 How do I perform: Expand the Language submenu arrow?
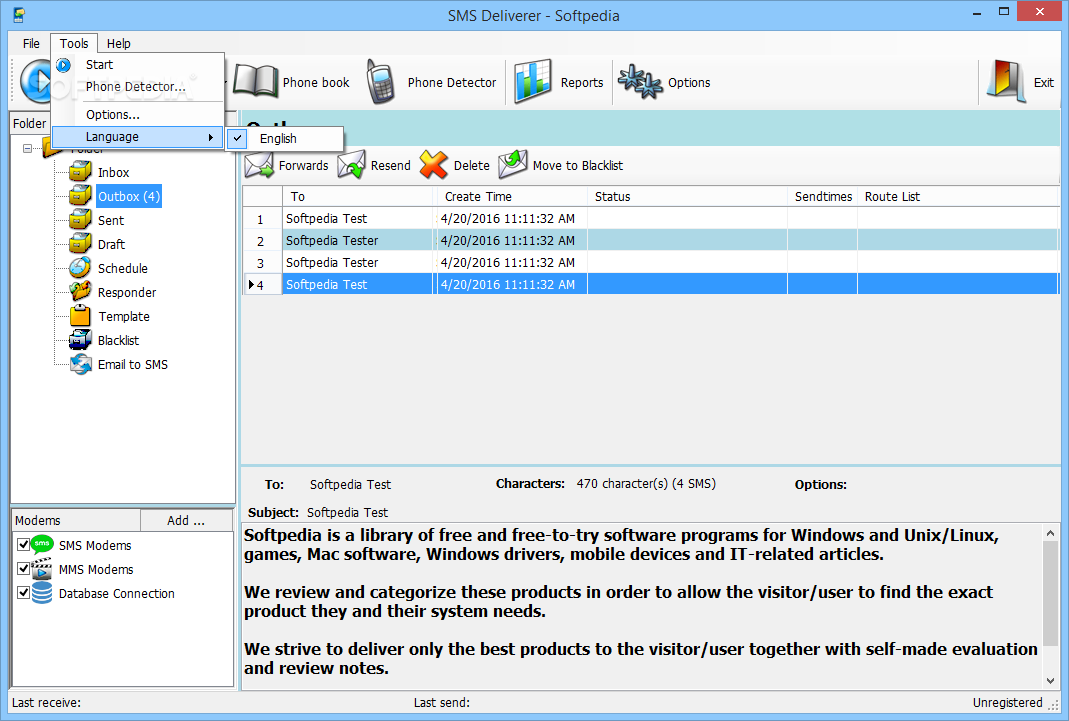pos(211,137)
